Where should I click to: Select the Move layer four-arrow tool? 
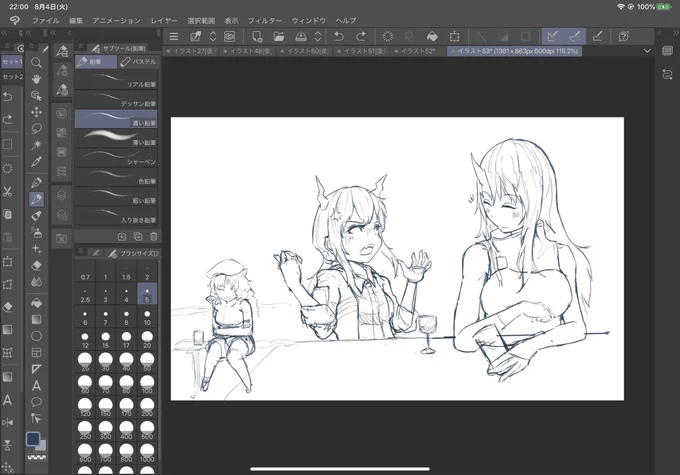pos(36,112)
